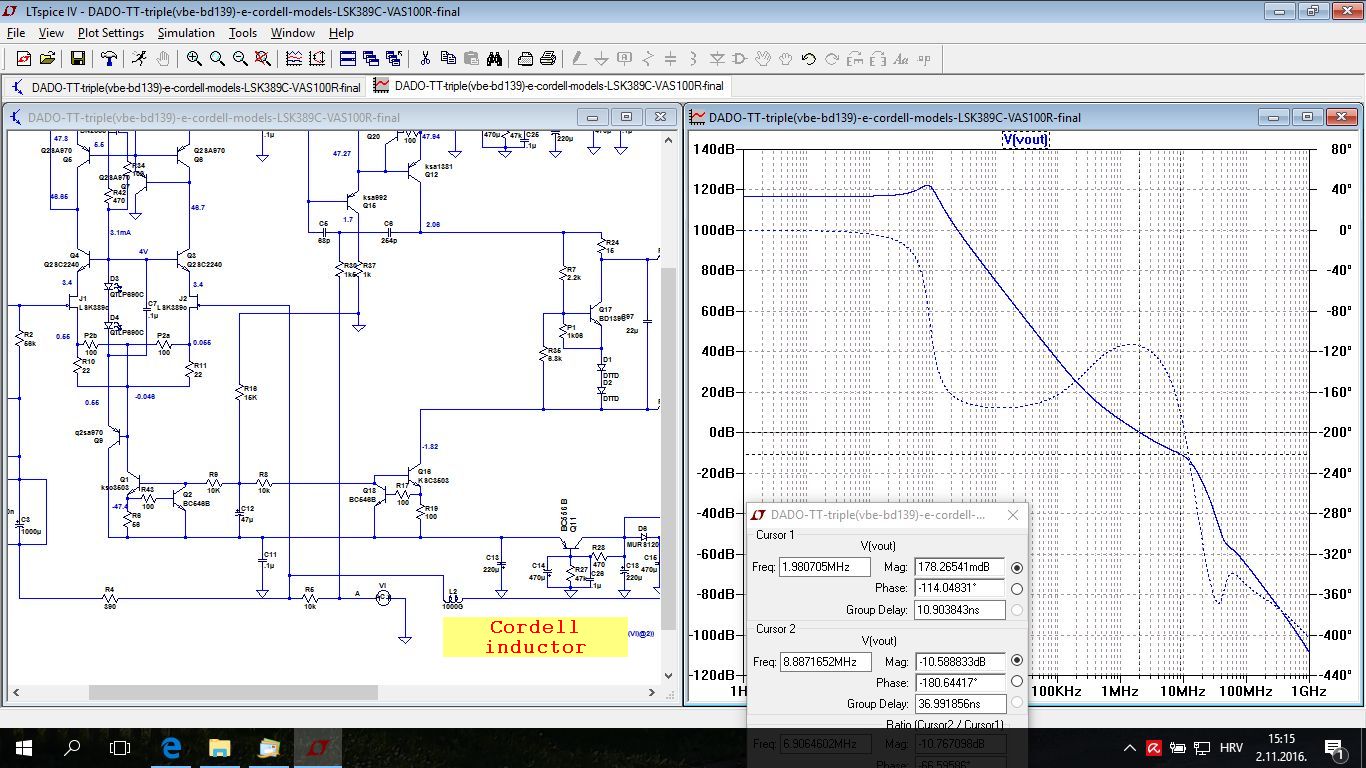
Task: Click the Cursor 2 Freq field
Action: 825,661
